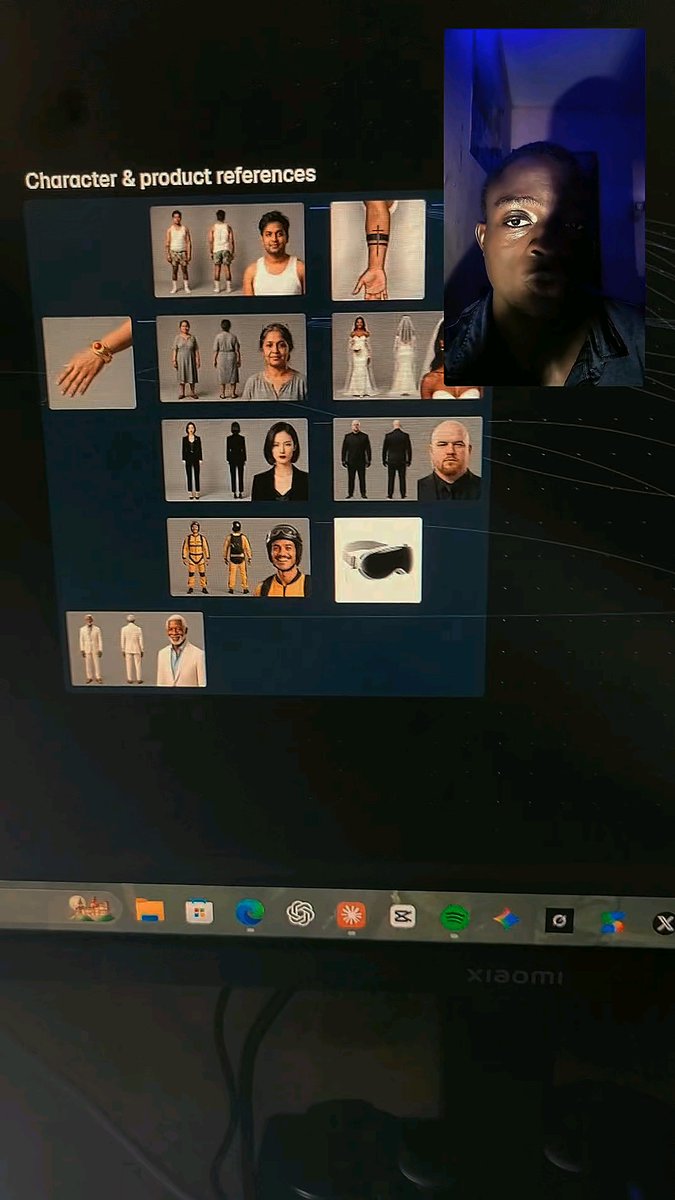Click the castle search highlight icon
This screenshot has height=1200, width=675.
(89, 907)
